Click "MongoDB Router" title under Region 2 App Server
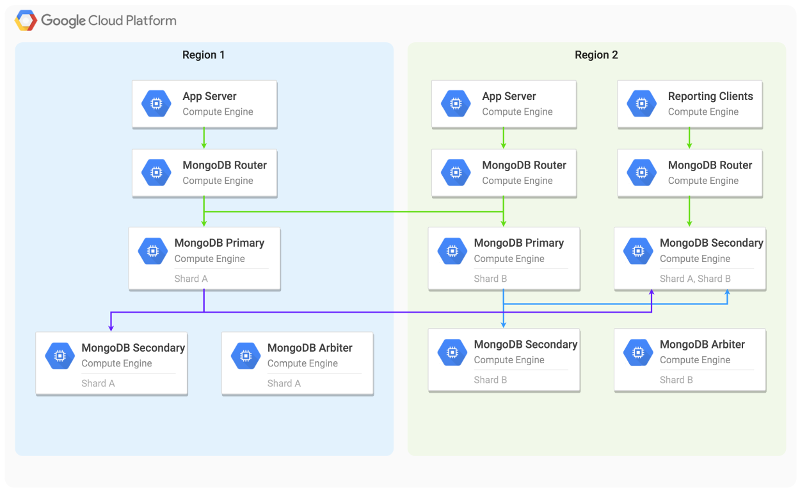 (524, 165)
